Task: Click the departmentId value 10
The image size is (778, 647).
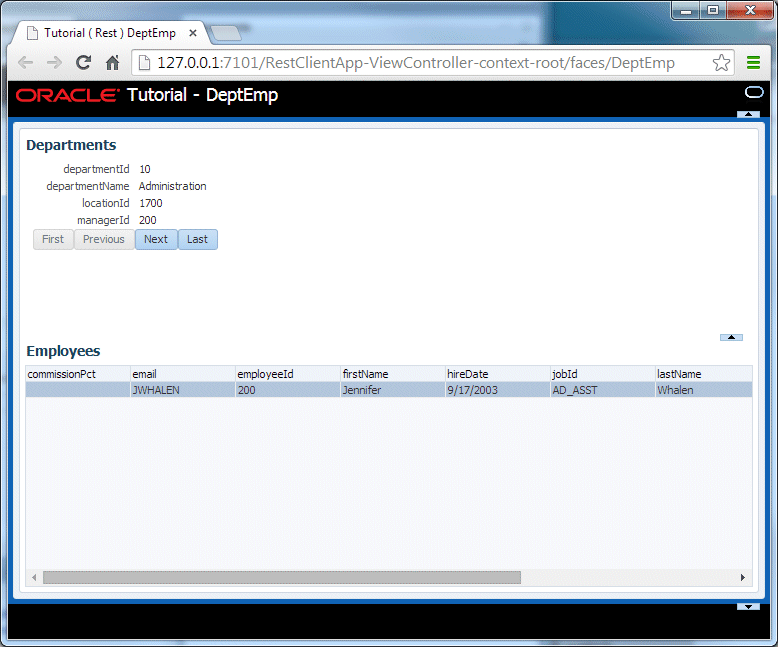Action: pos(145,169)
